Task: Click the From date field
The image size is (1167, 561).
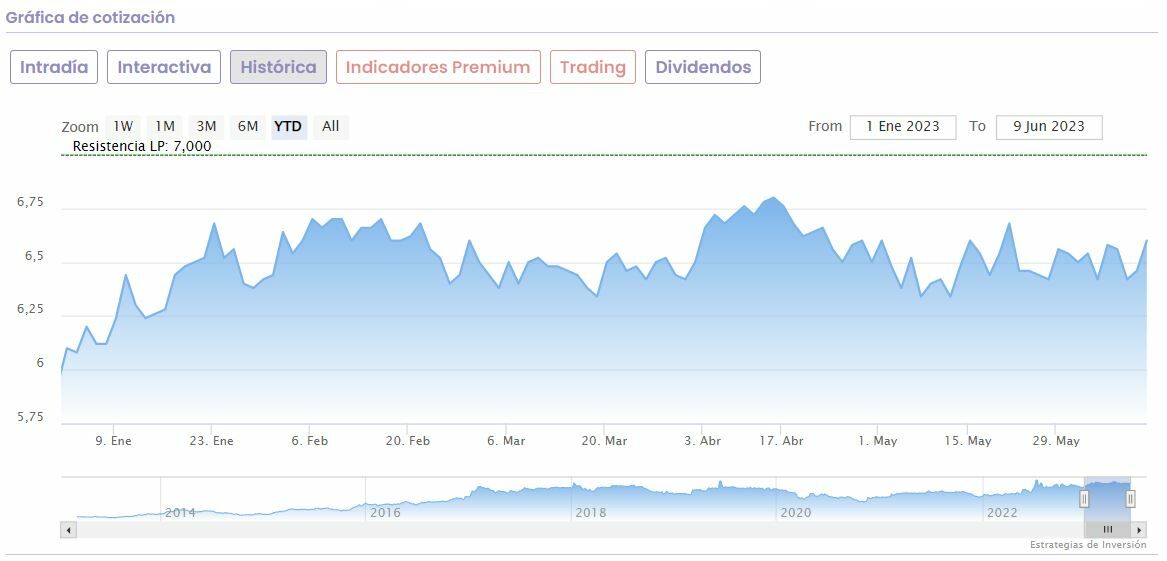Action: click(903, 126)
